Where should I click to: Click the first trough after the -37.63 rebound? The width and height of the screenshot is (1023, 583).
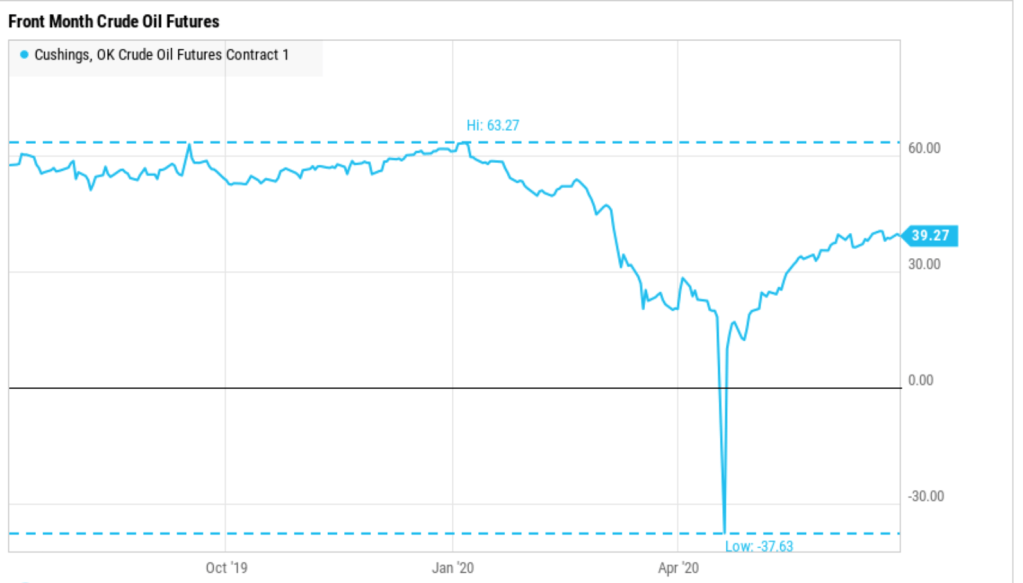744,340
